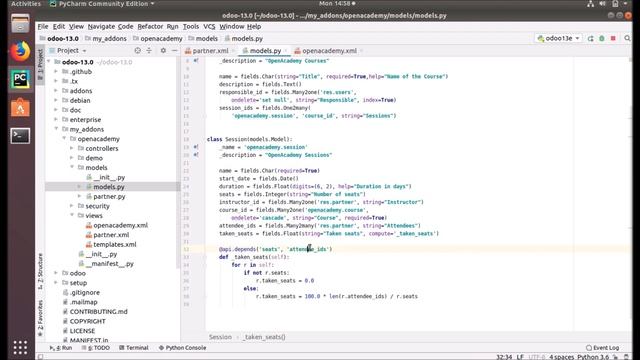
Task: Stop the running odoo13e process
Action: 613,38
